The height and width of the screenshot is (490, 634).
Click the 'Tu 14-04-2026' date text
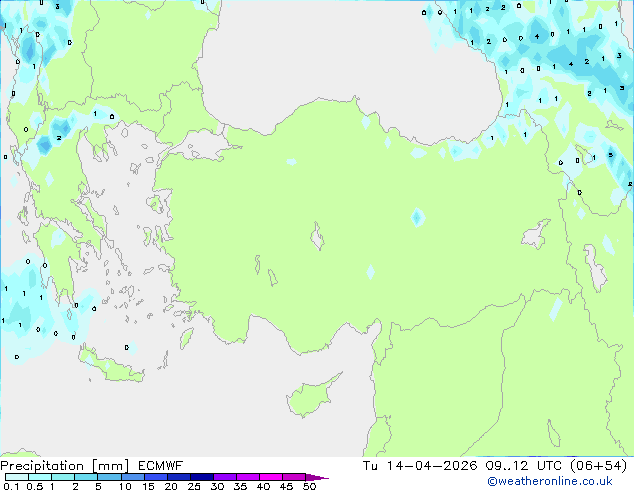(420, 466)
